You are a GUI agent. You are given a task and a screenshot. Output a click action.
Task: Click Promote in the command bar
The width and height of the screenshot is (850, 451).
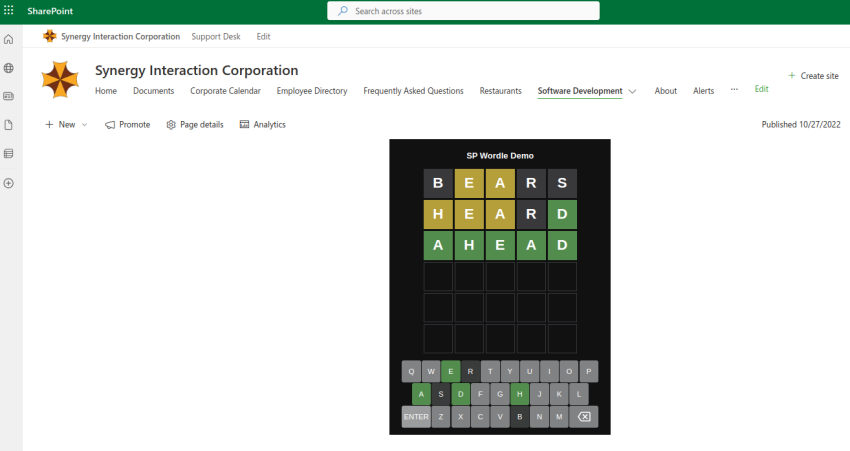(128, 125)
